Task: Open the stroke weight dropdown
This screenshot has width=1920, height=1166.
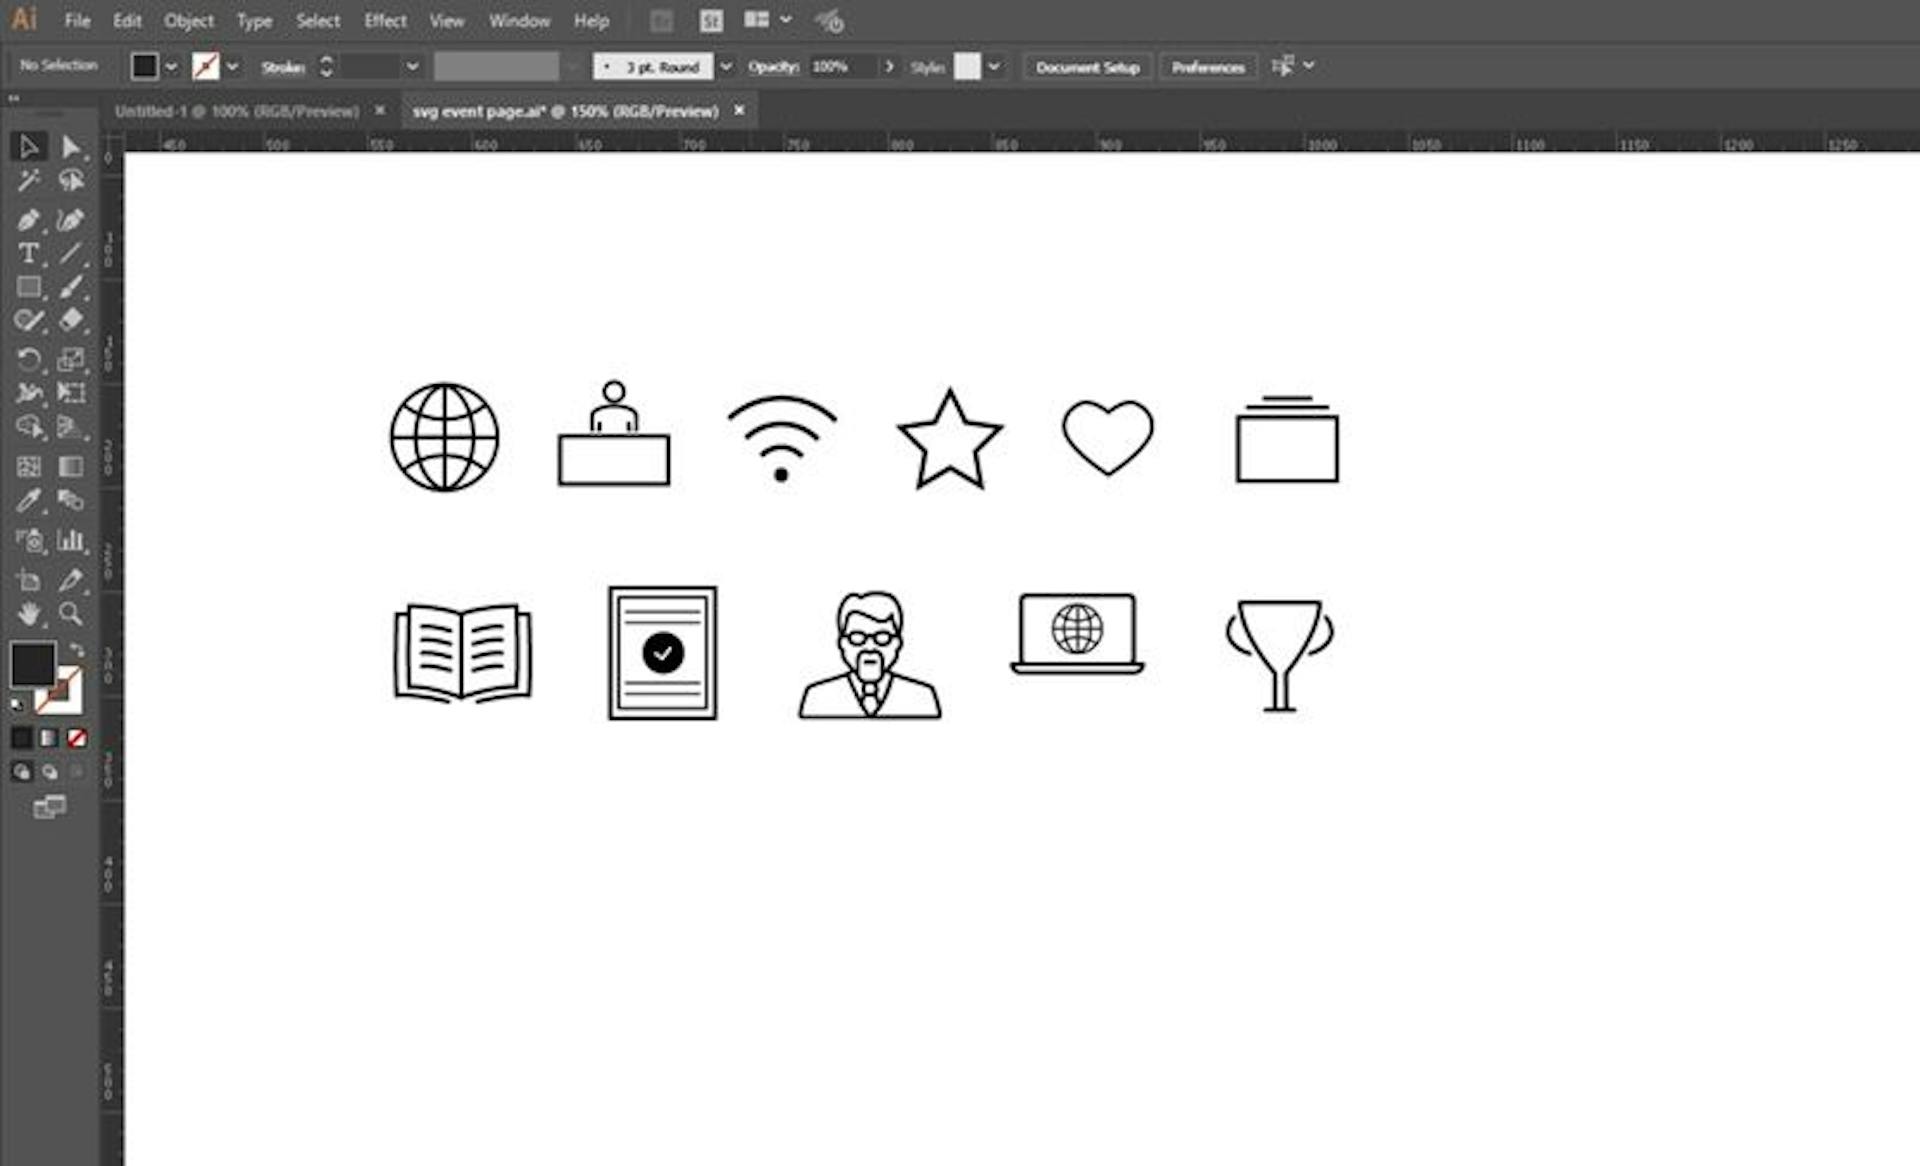Action: coord(414,67)
